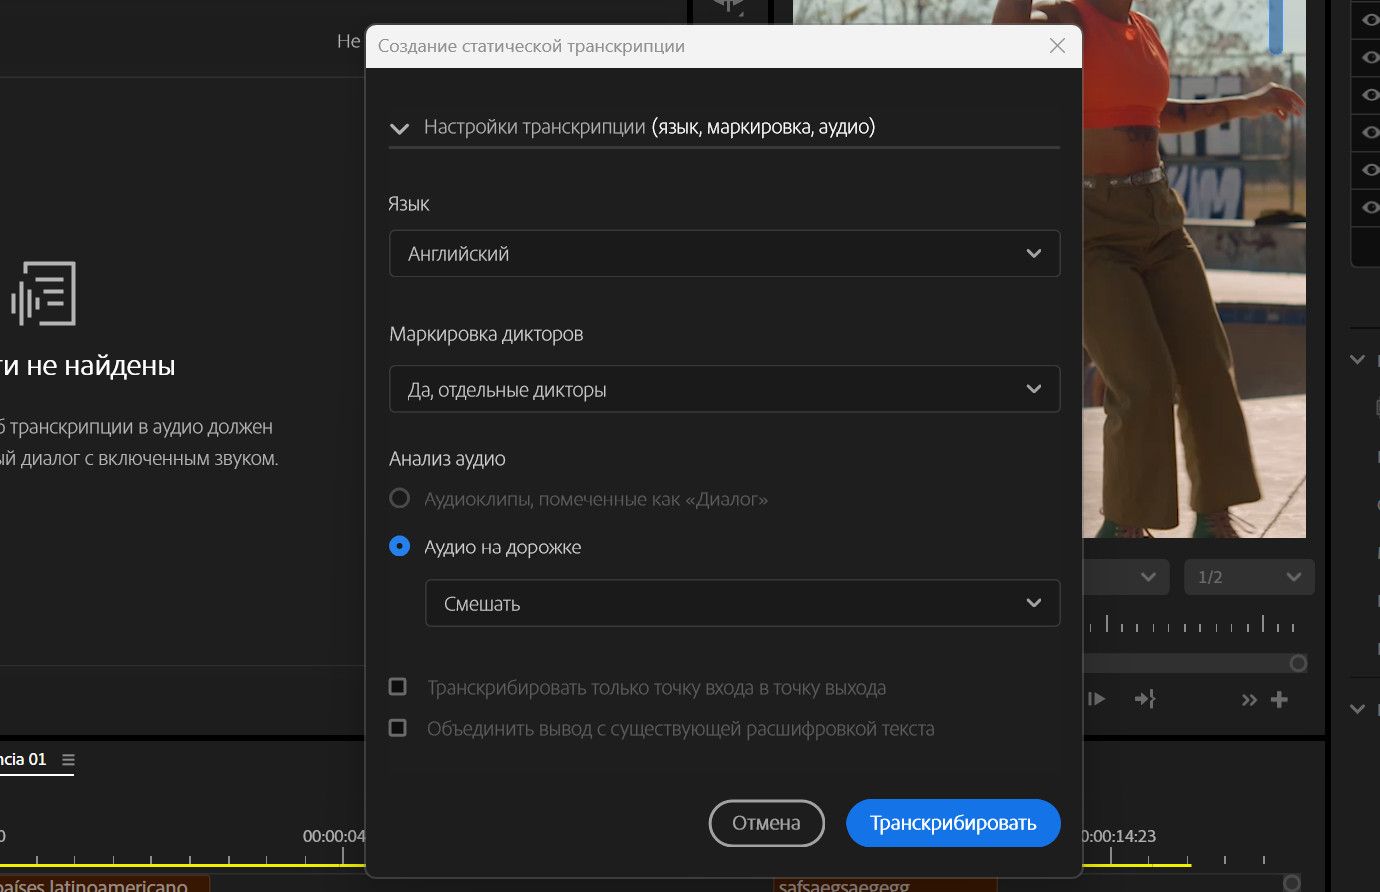
Task: Open the Язык dropdown showing Английский
Action: coord(723,254)
